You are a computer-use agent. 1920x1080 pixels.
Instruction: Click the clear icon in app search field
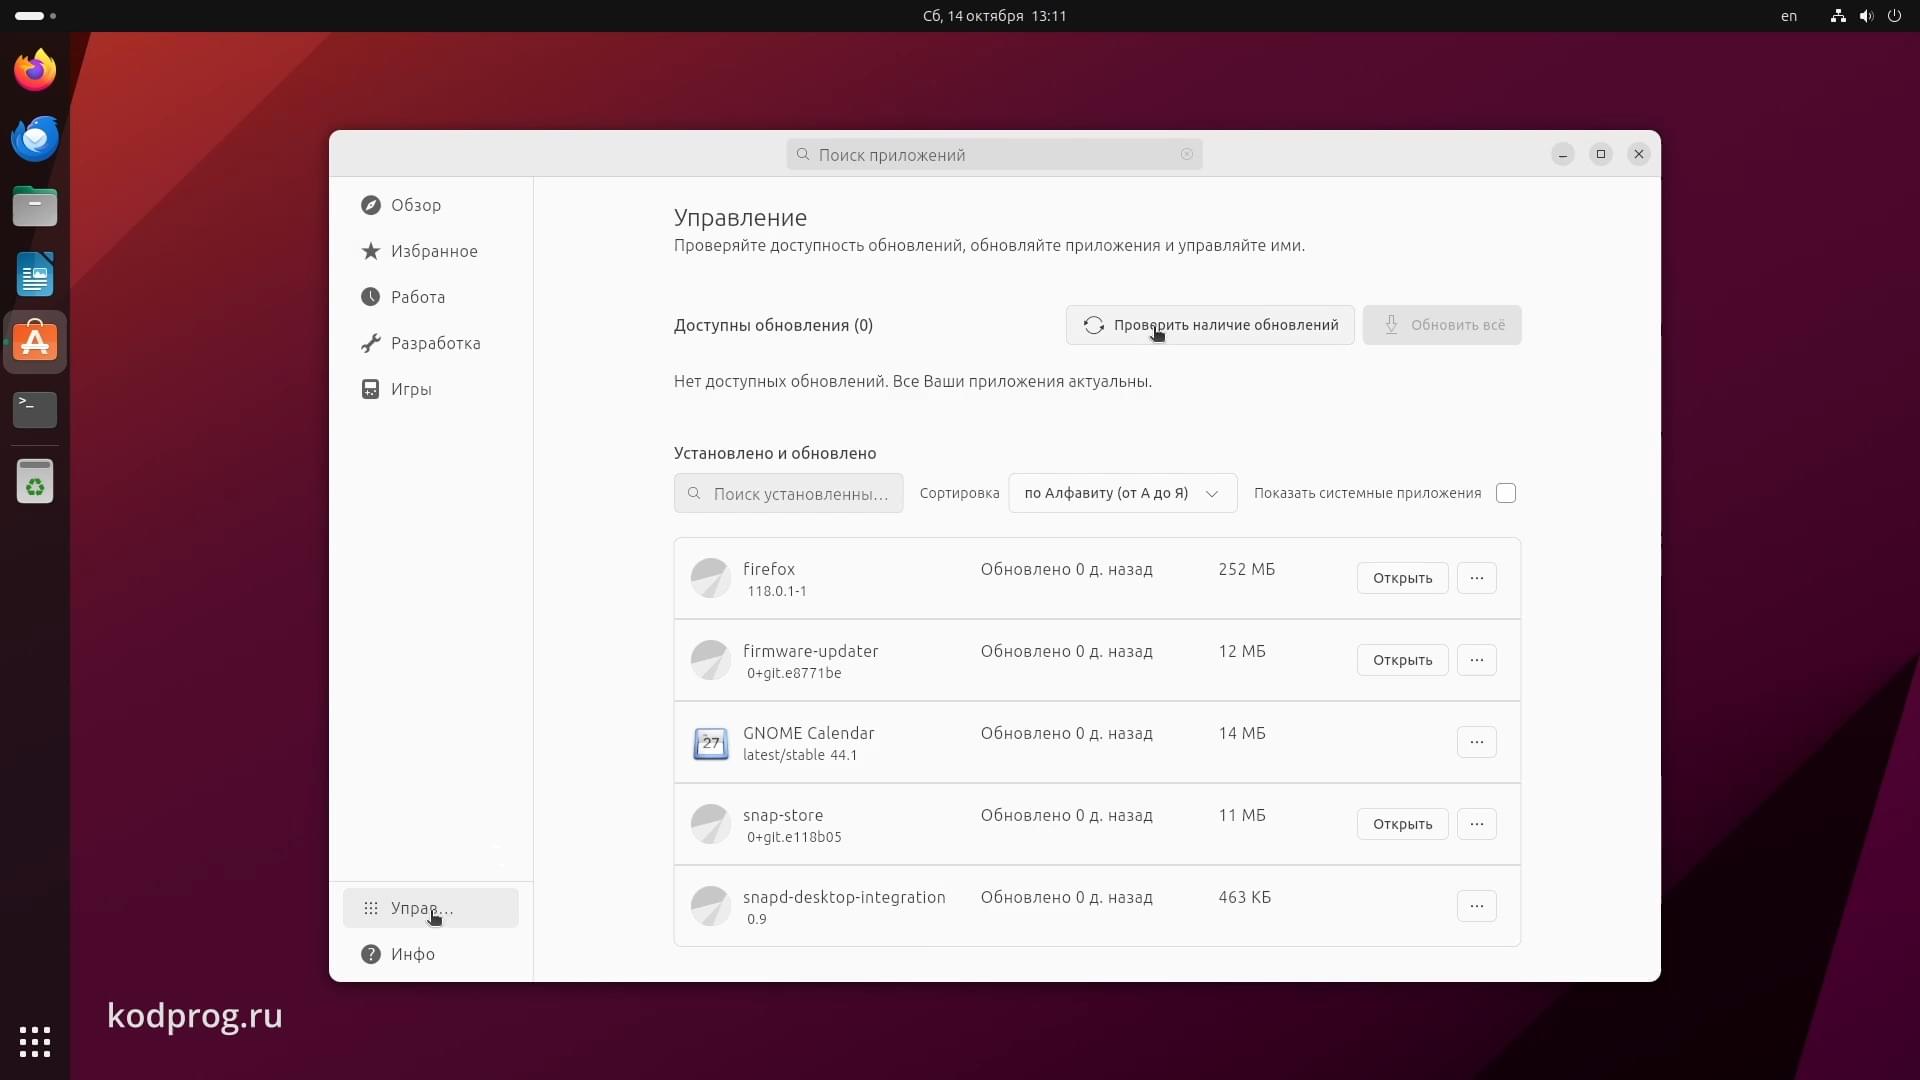click(1187, 154)
